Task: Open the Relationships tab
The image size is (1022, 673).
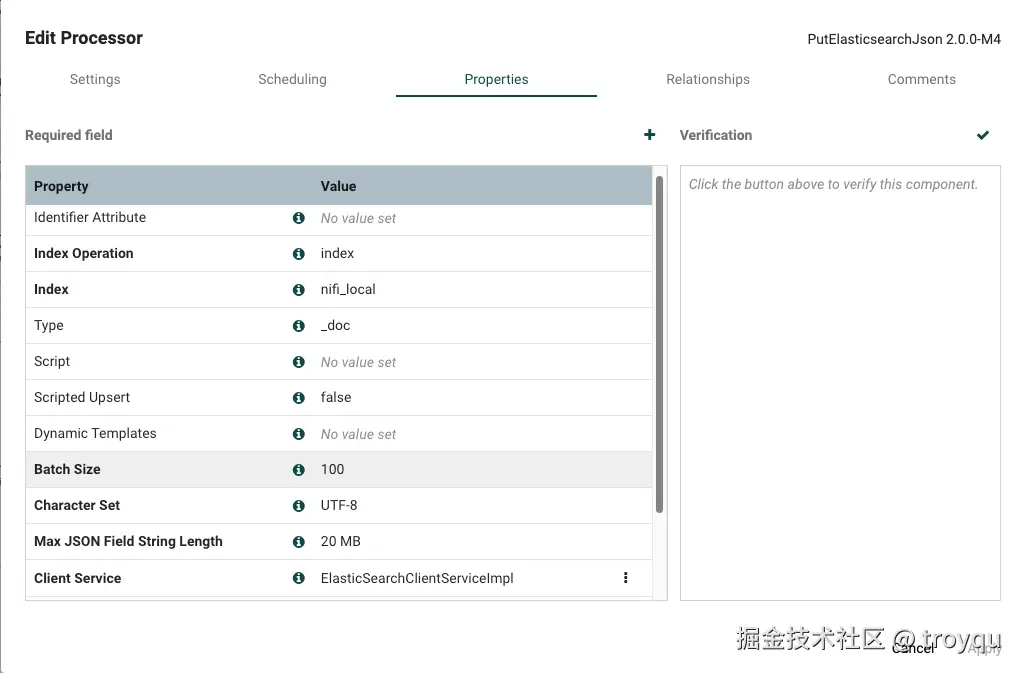Action: 708,80
